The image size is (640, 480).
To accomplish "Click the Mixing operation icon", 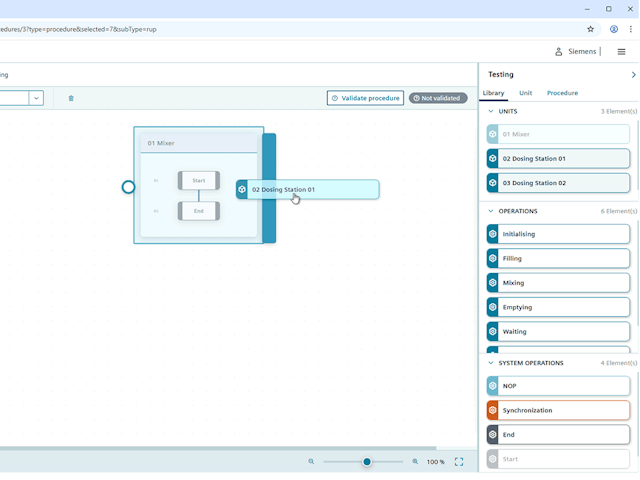I will pyautogui.click(x=493, y=283).
